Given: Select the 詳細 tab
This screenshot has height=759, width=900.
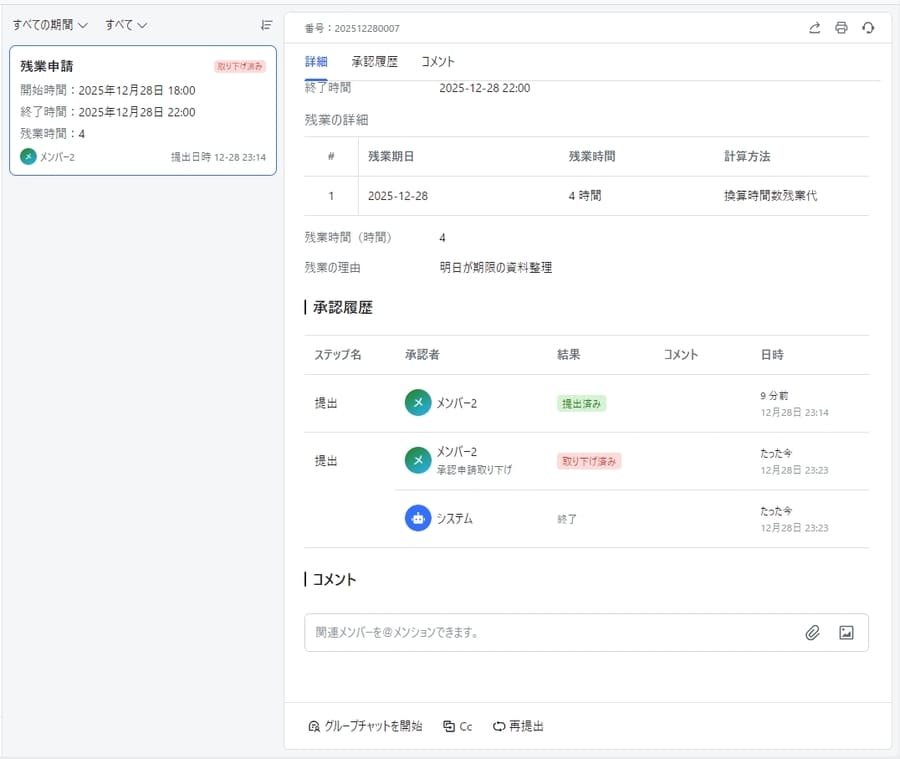Looking at the screenshot, I should coord(316,61).
